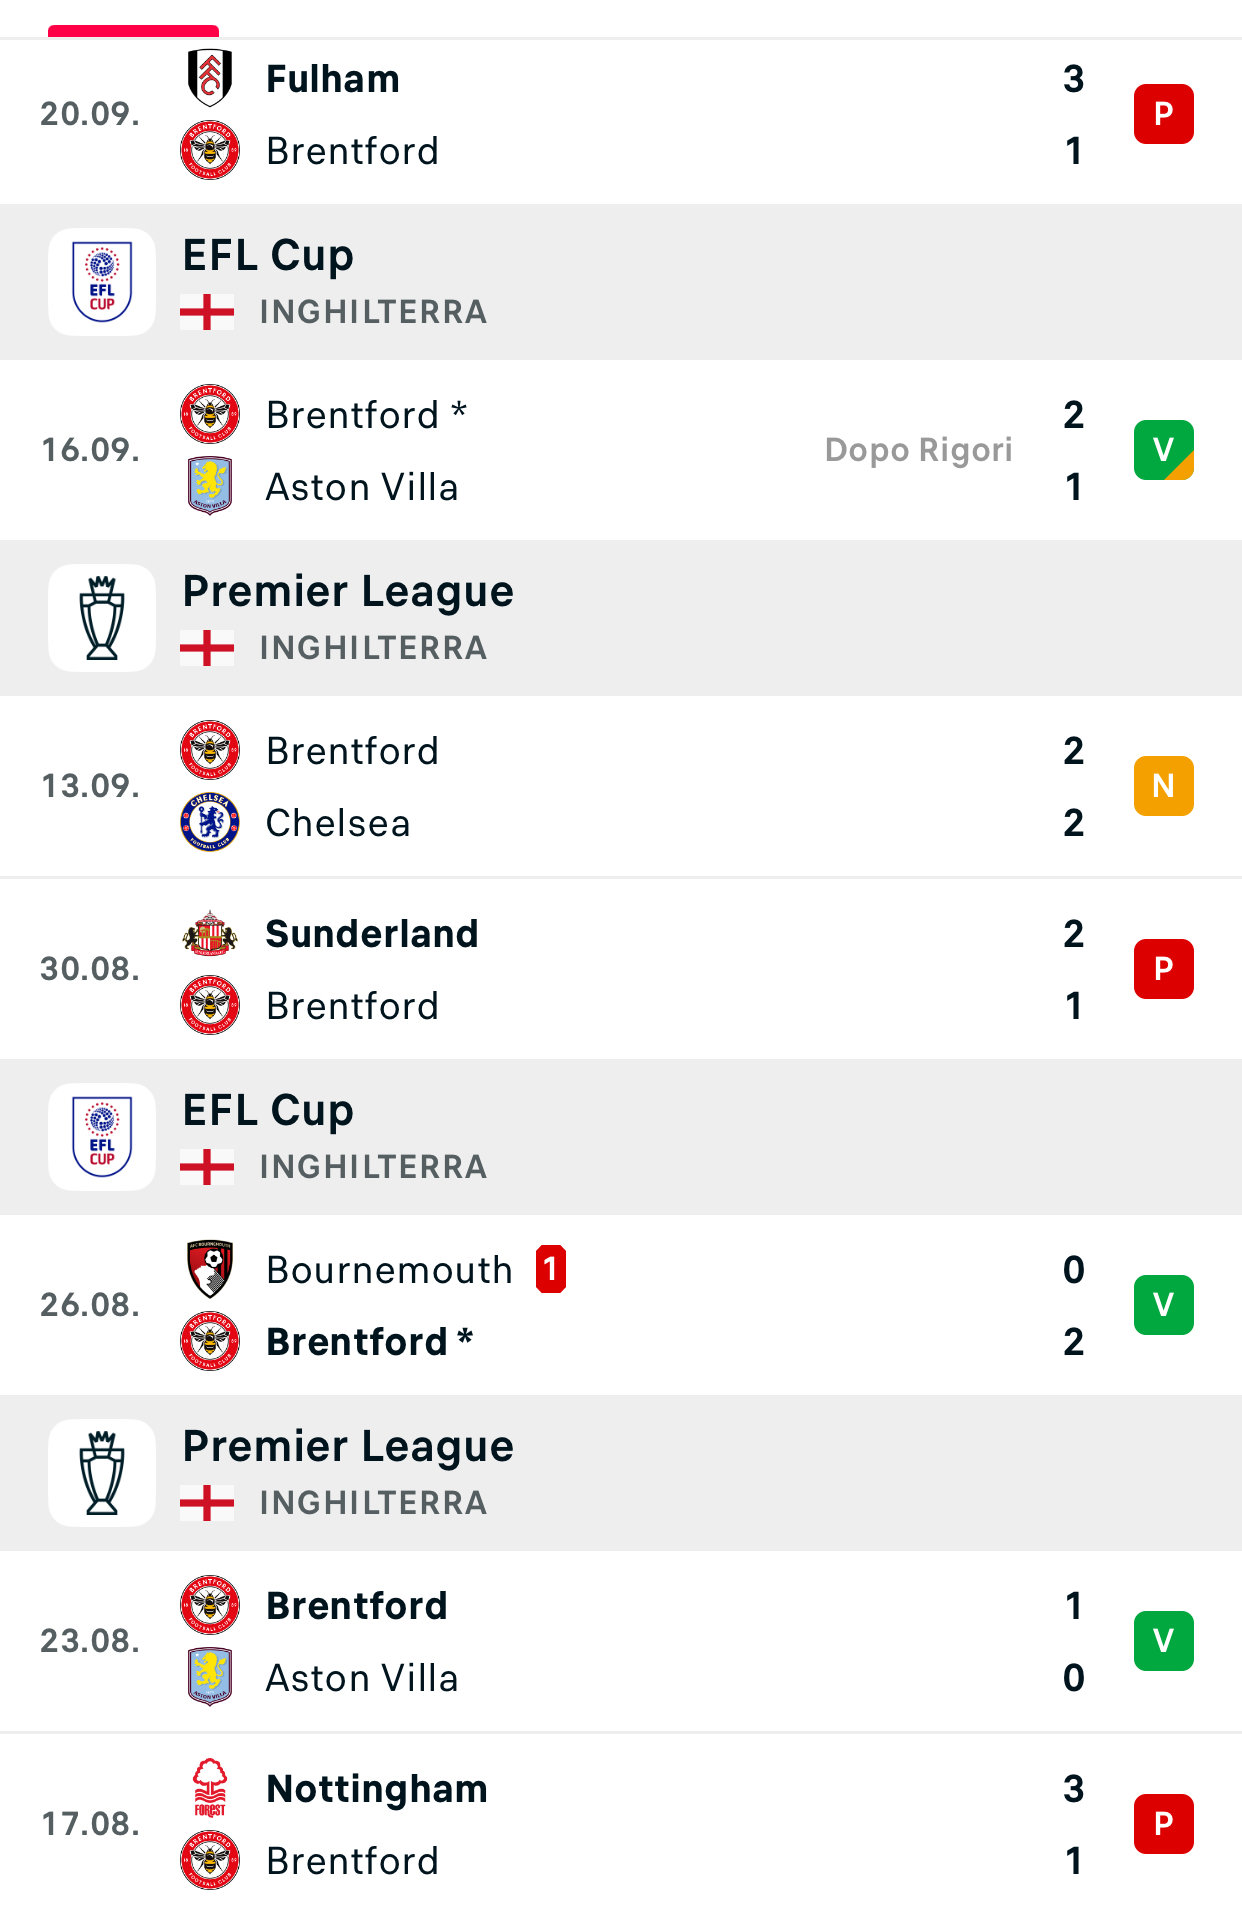Click the Sunderland team name
Screen dimensions: 1242x1909
coord(372,933)
